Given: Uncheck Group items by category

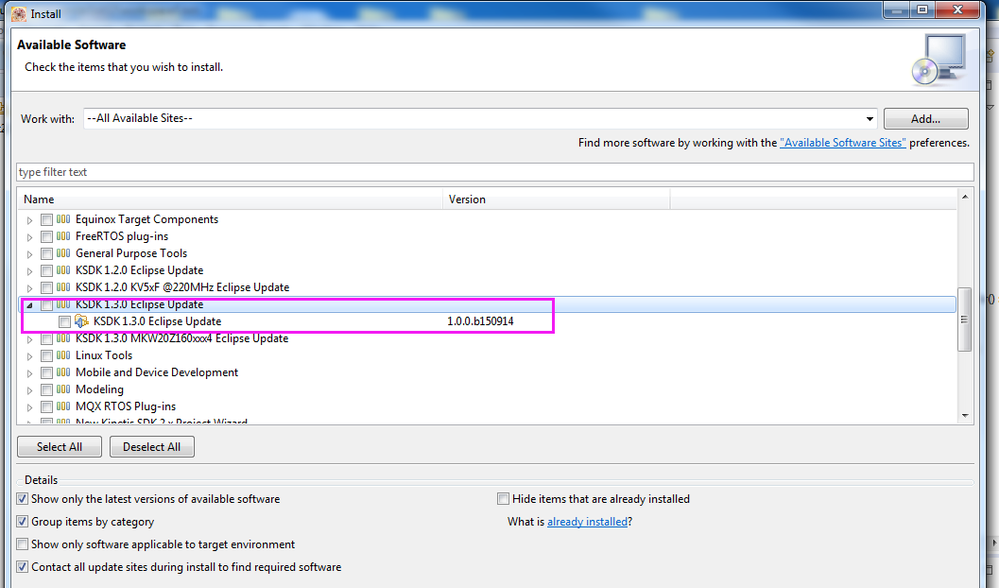Looking at the screenshot, I should tap(22, 522).
